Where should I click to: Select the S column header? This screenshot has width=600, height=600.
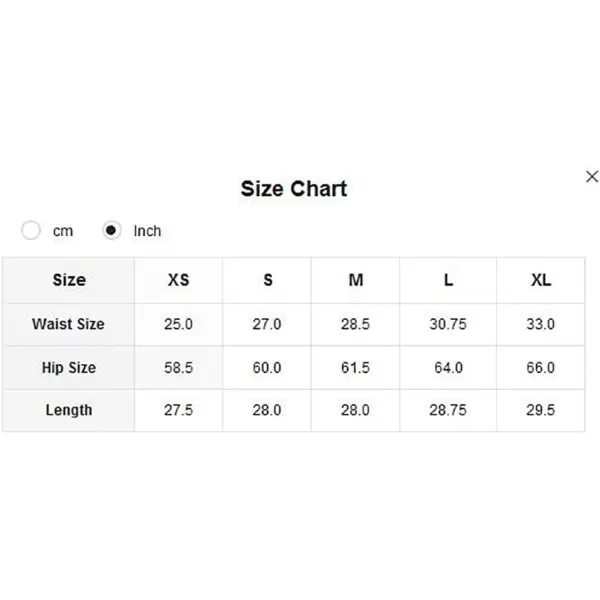[x=267, y=280]
